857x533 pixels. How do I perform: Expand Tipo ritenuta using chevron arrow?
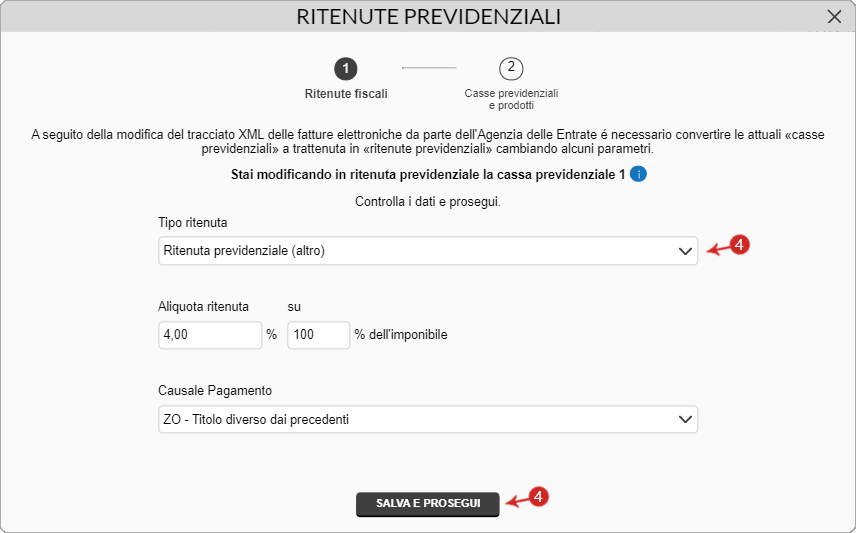[x=685, y=251]
